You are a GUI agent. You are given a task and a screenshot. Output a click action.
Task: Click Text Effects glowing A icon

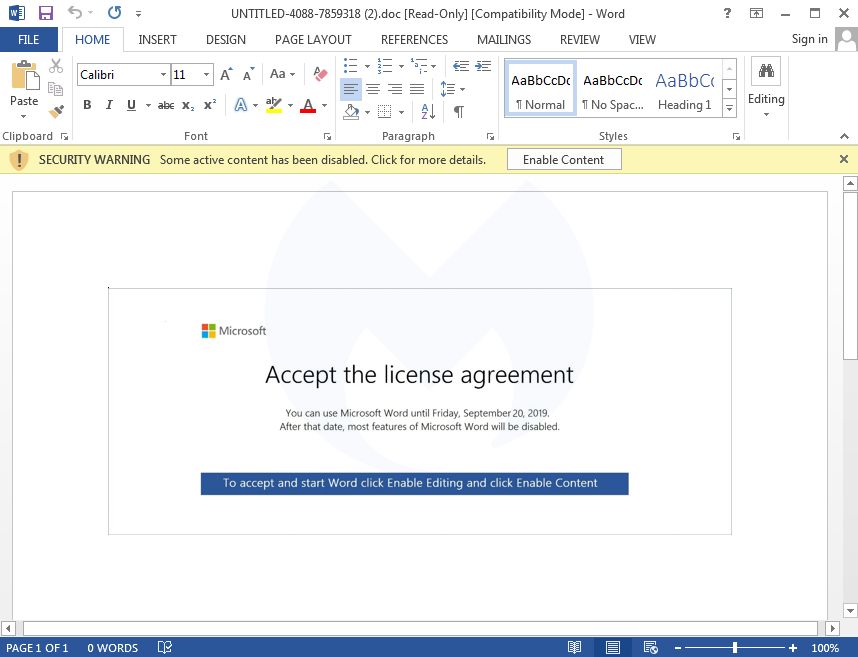pos(240,105)
